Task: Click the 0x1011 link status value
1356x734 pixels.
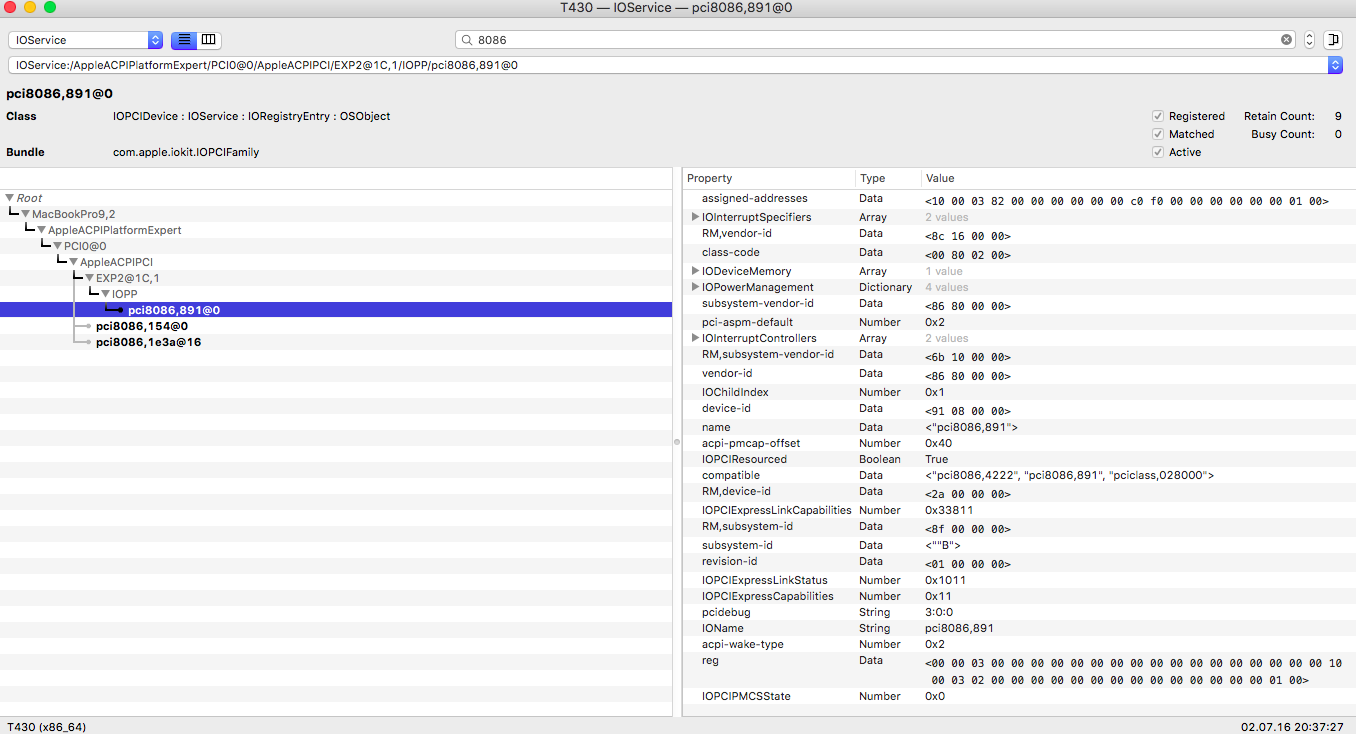Action: pyautogui.click(x=945, y=580)
